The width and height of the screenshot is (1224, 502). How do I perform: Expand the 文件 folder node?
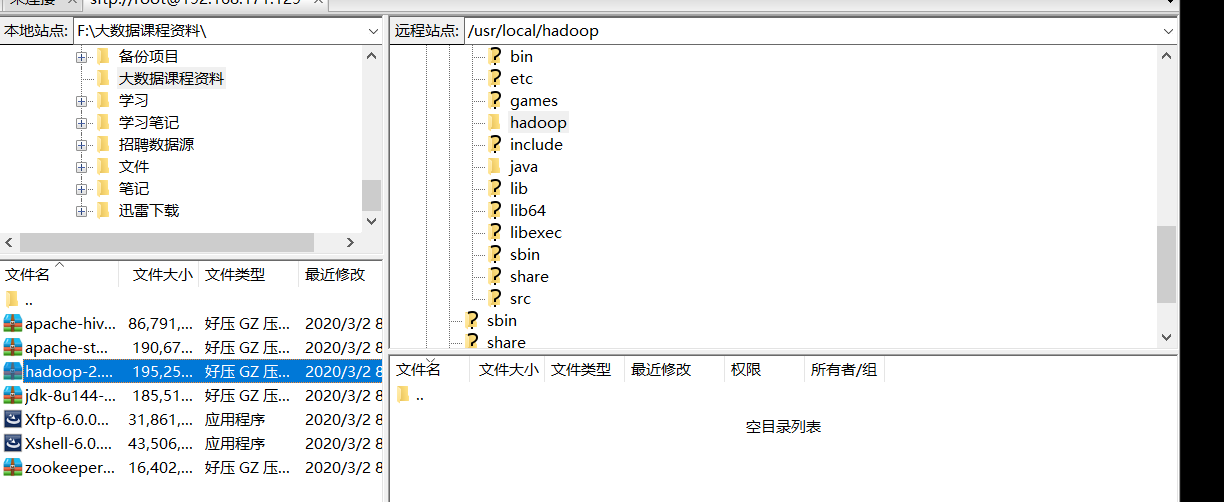click(x=82, y=167)
